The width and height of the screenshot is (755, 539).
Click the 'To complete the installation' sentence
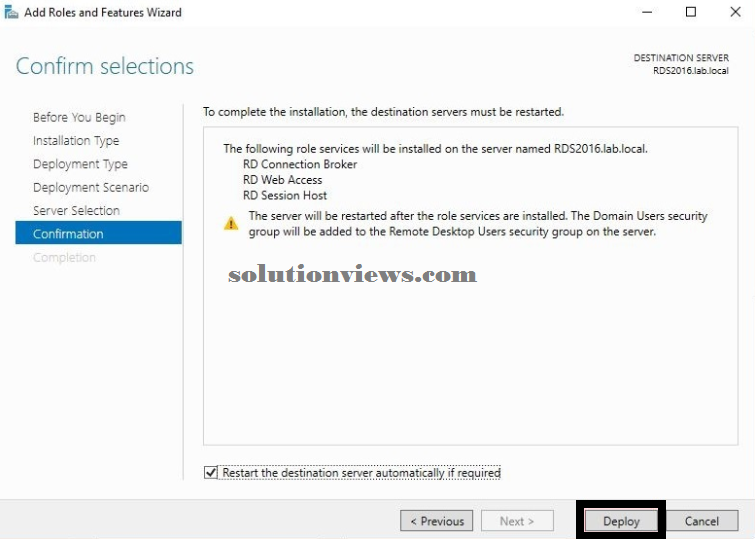click(383, 112)
